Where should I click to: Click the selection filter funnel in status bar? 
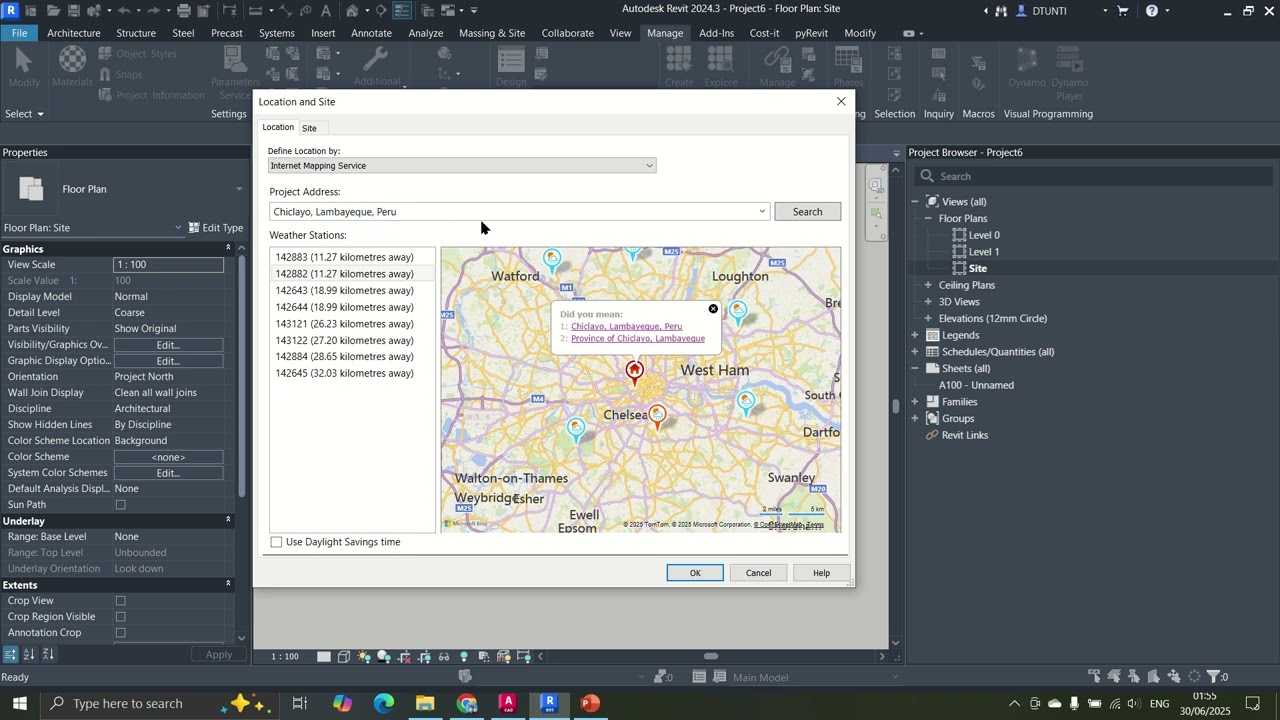[1213, 677]
